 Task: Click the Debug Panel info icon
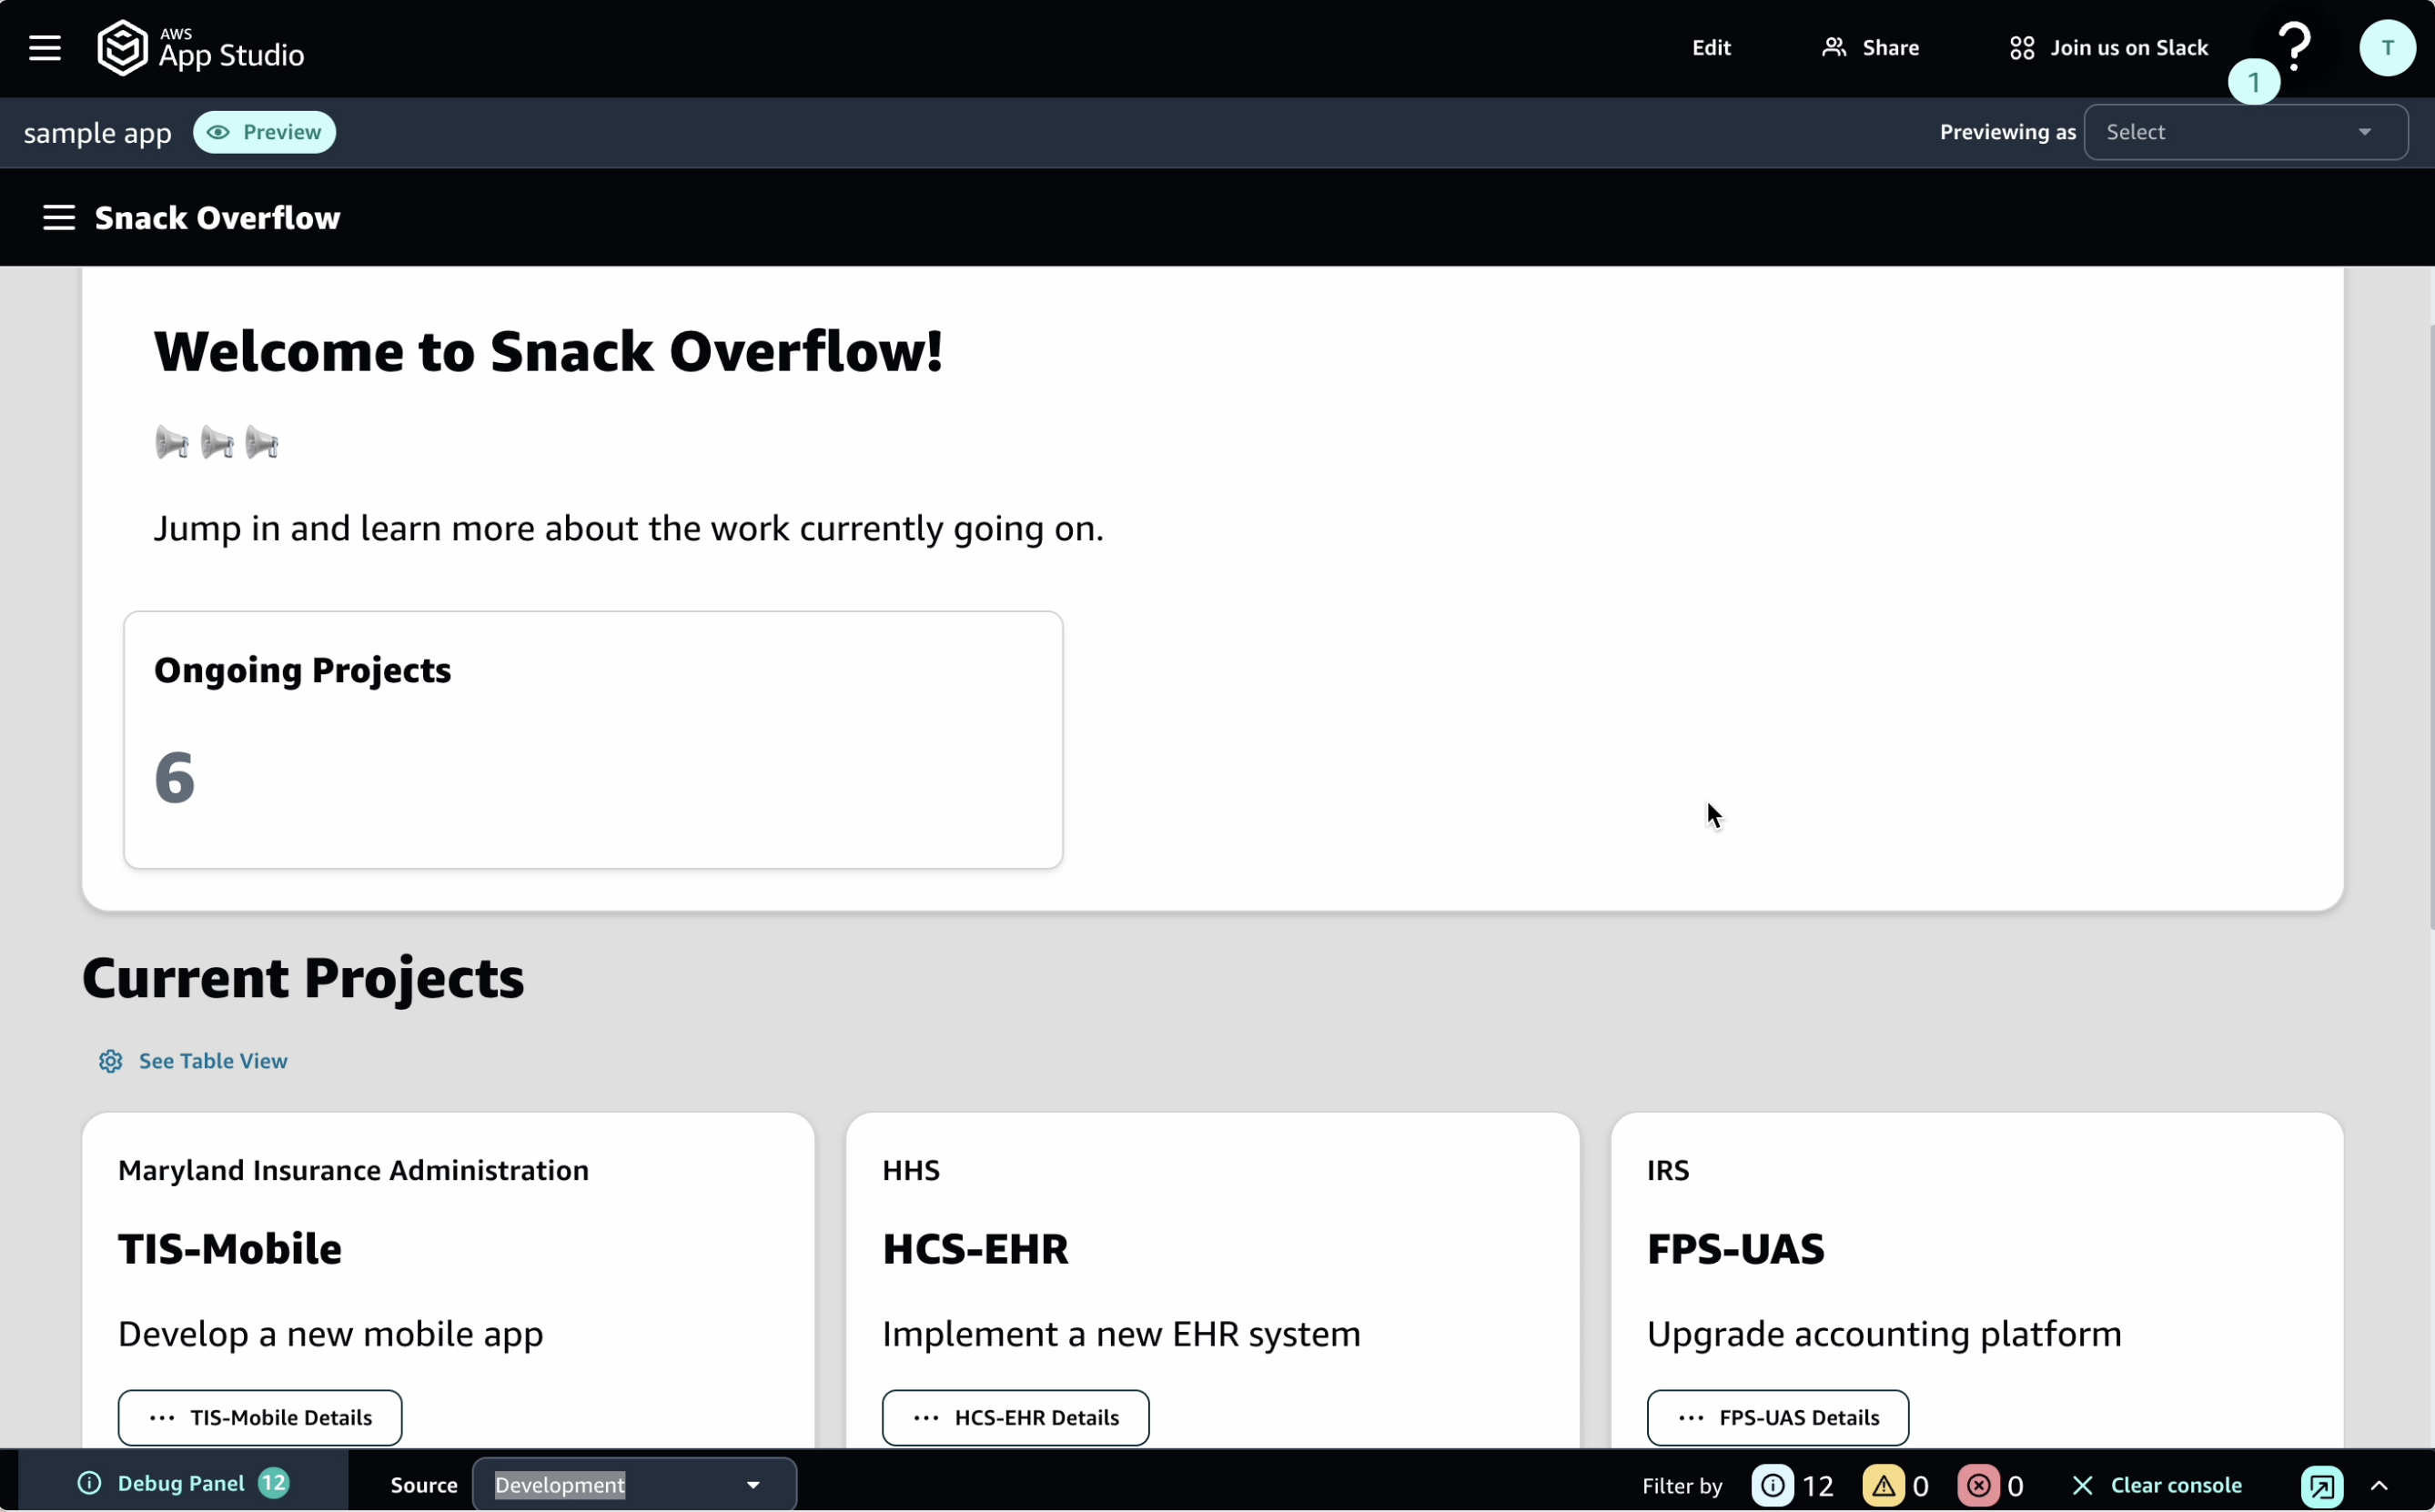[x=89, y=1483]
